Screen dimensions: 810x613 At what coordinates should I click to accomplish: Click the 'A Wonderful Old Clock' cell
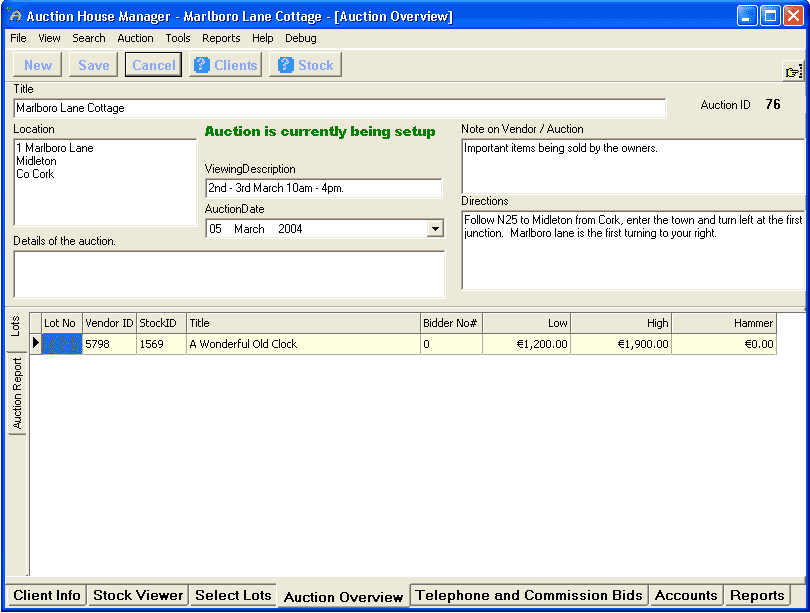click(303, 344)
